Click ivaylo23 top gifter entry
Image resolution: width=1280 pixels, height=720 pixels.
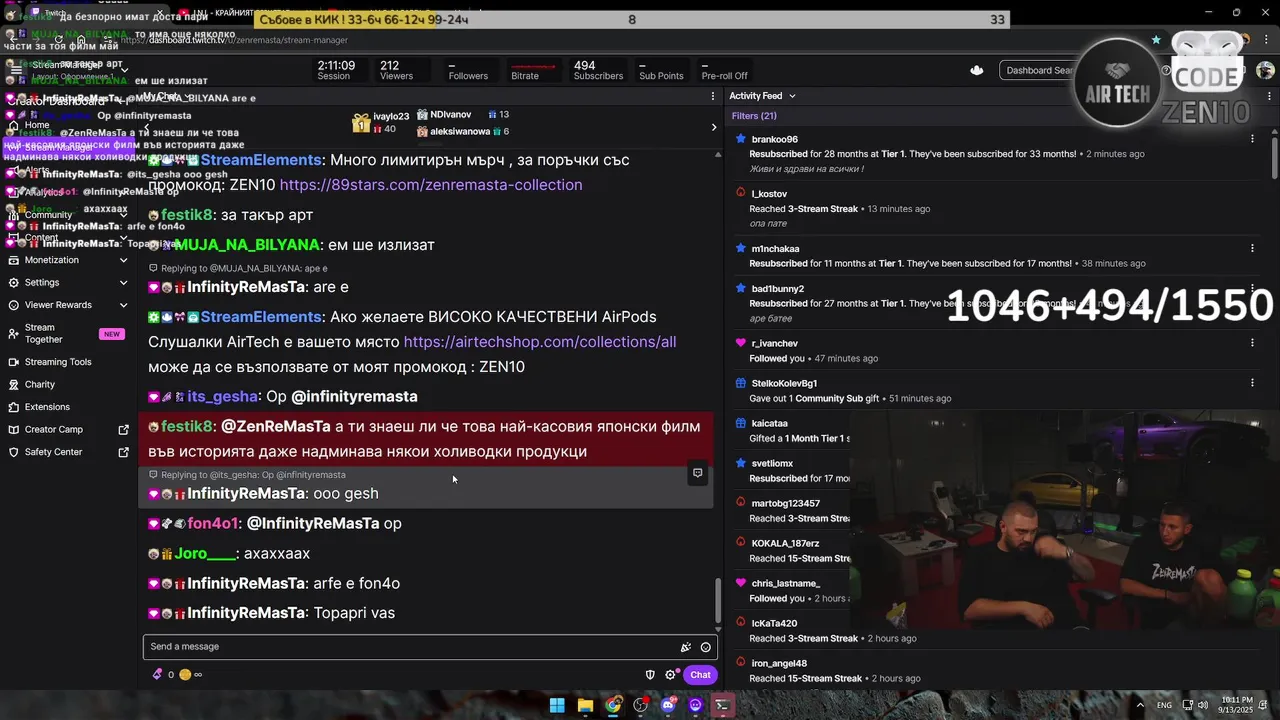coord(381,123)
